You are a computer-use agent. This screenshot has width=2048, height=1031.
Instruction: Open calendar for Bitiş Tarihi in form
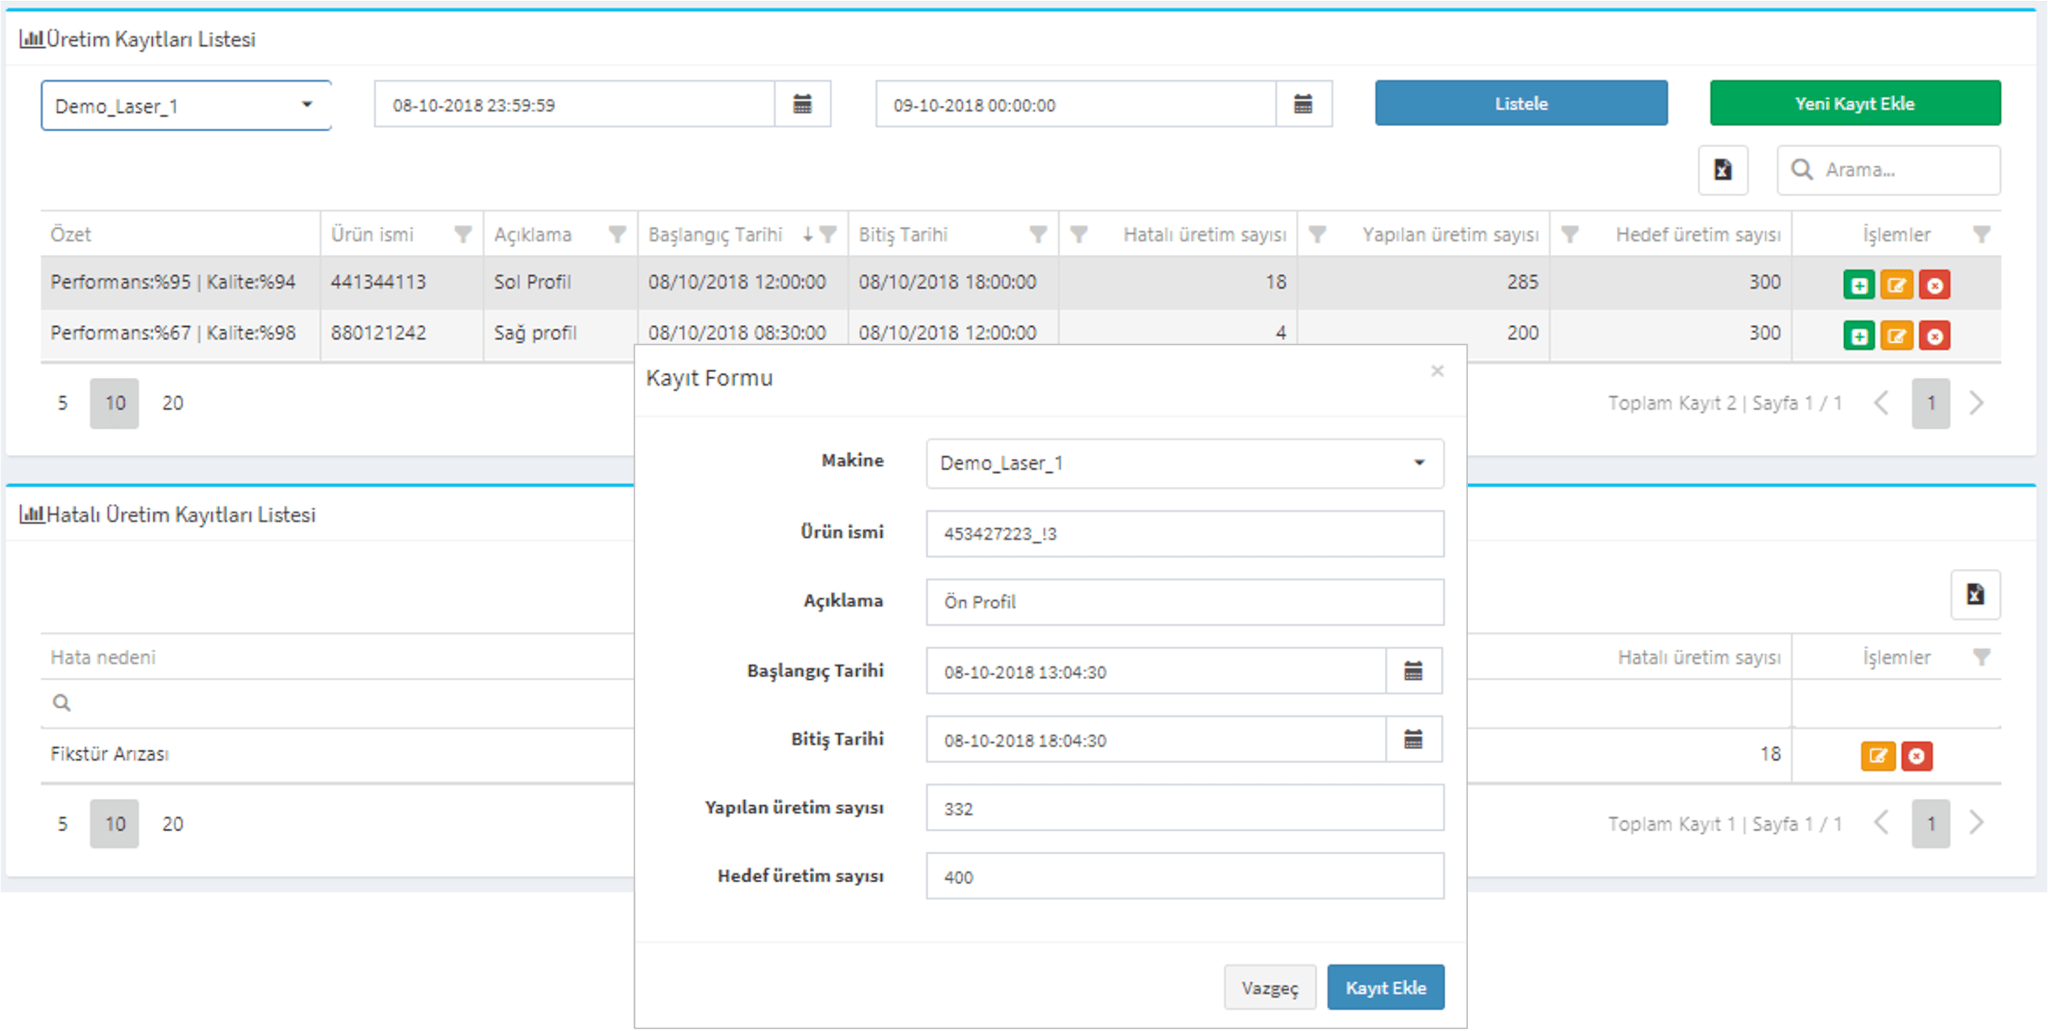(x=1413, y=740)
